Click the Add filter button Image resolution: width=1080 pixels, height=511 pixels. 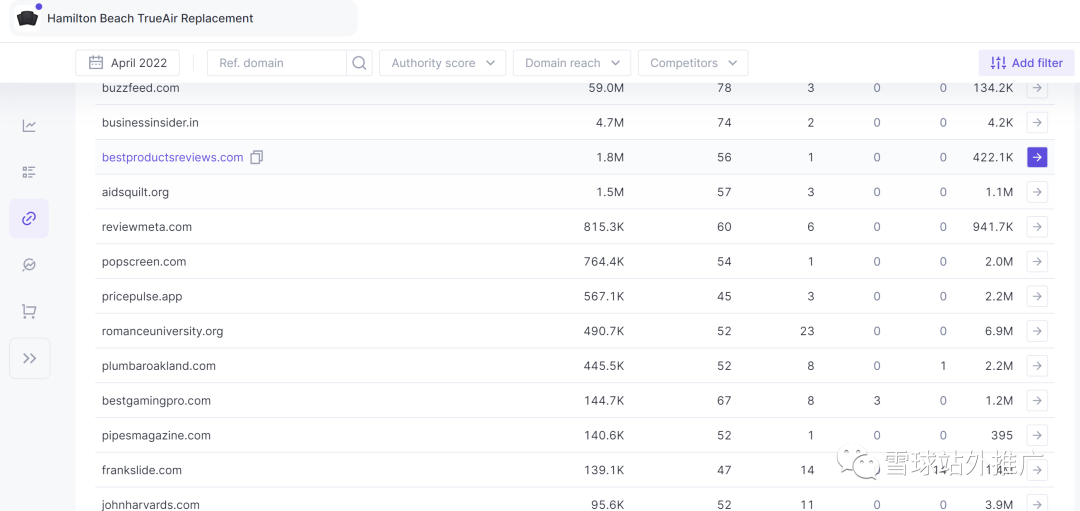click(1026, 63)
